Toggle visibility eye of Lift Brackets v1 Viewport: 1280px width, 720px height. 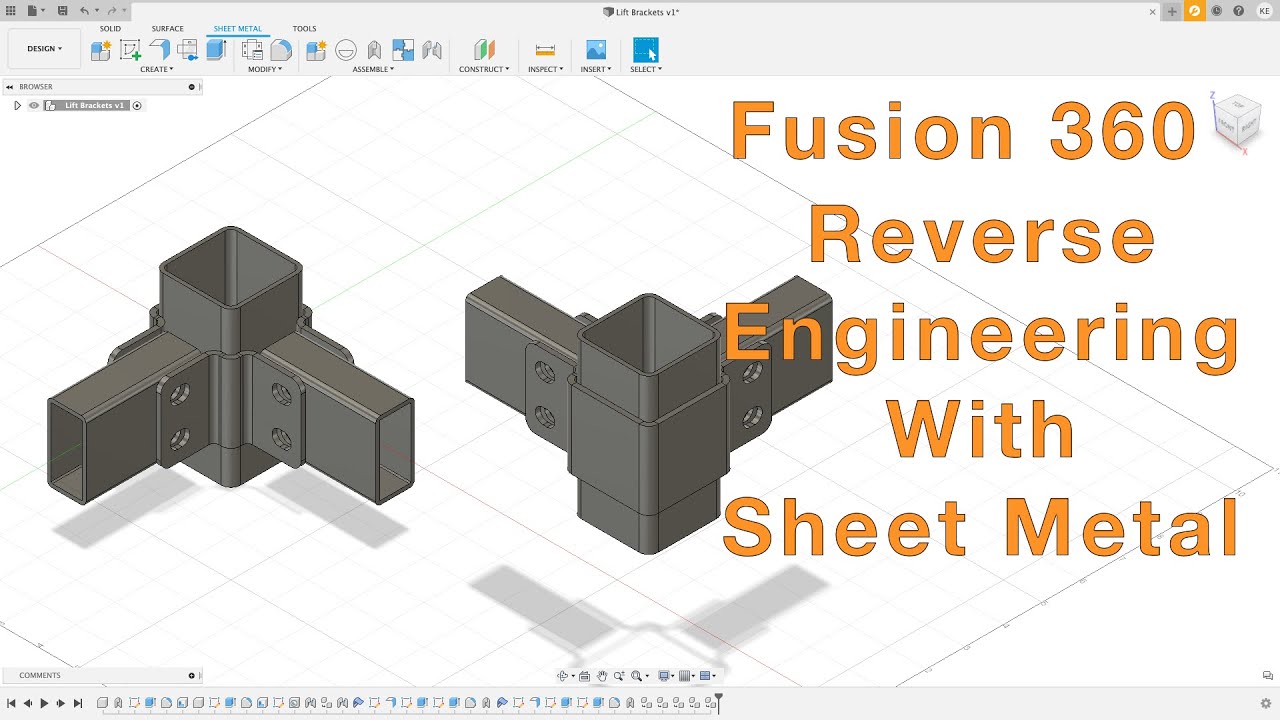tap(33, 105)
